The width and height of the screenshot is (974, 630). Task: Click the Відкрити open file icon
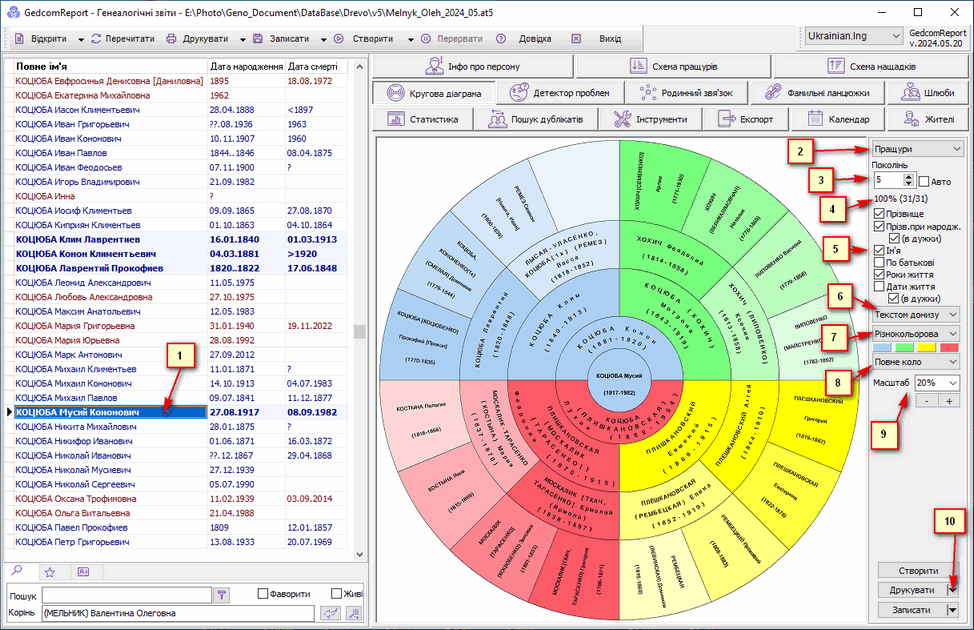pyautogui.click(x=19, y=39)
